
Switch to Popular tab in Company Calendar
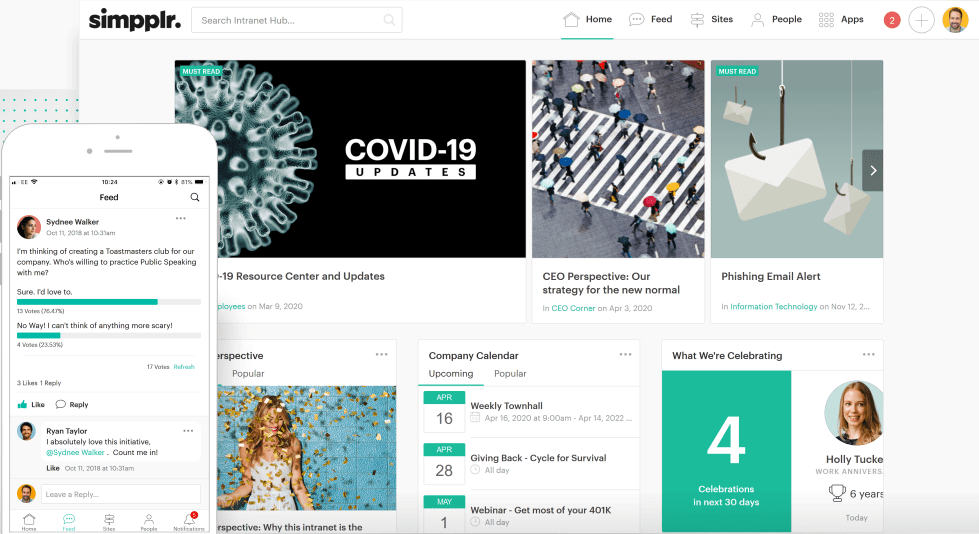510,374
